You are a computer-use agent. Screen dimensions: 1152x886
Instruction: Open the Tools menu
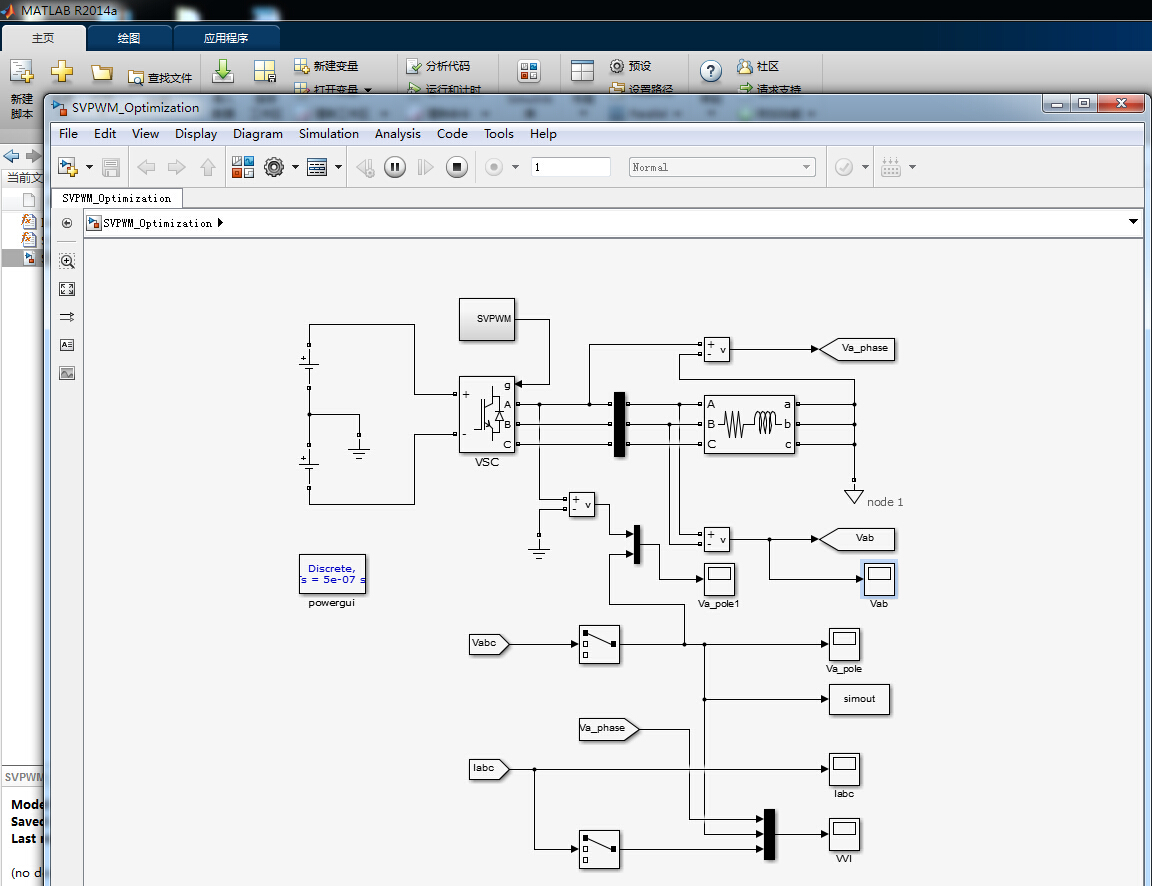click(499, 134)
